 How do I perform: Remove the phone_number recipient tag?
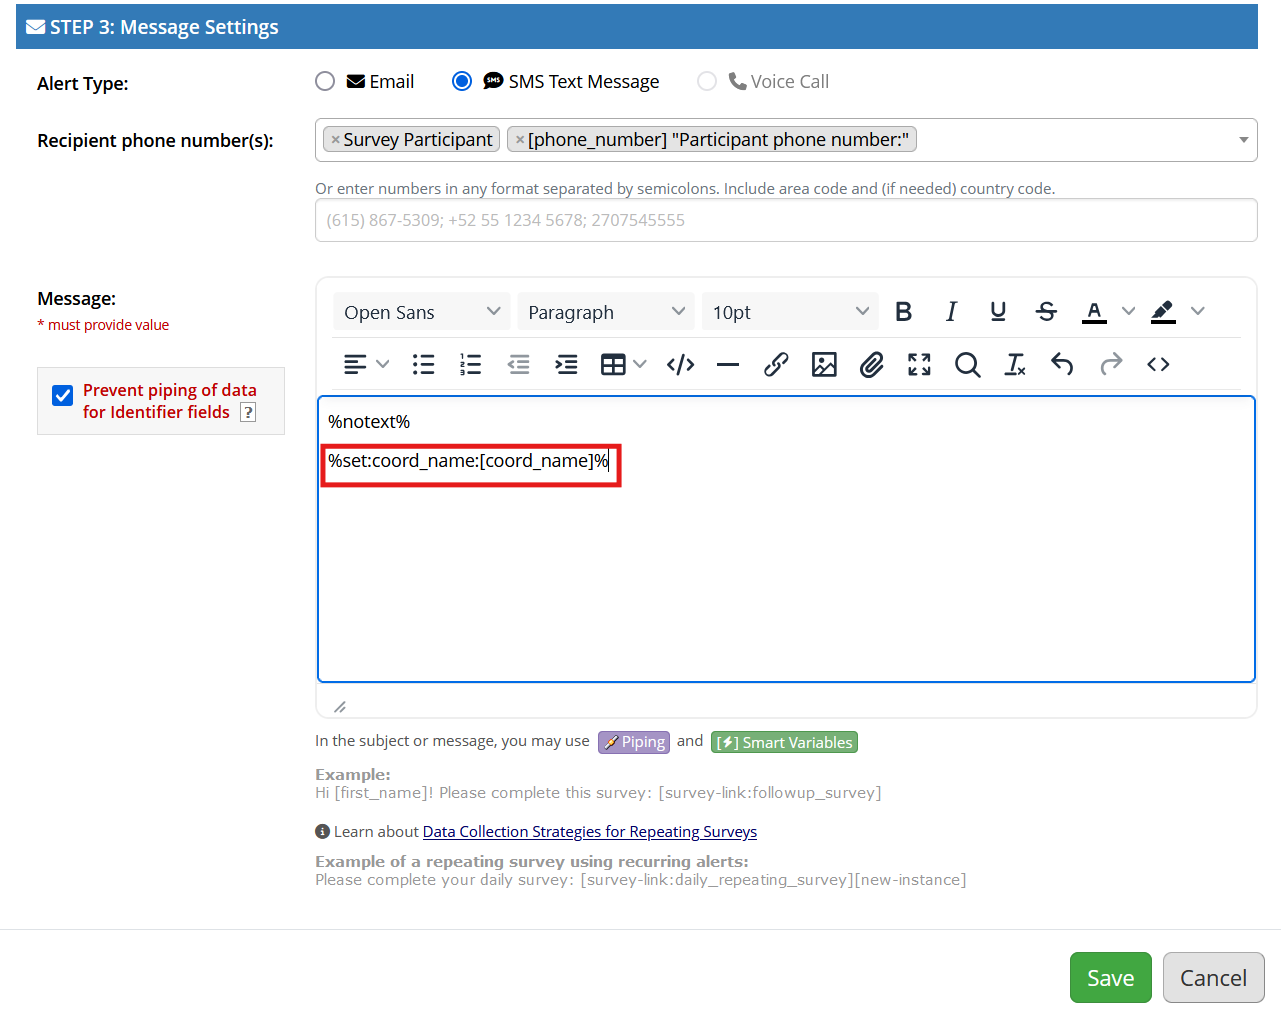[519, 140]
